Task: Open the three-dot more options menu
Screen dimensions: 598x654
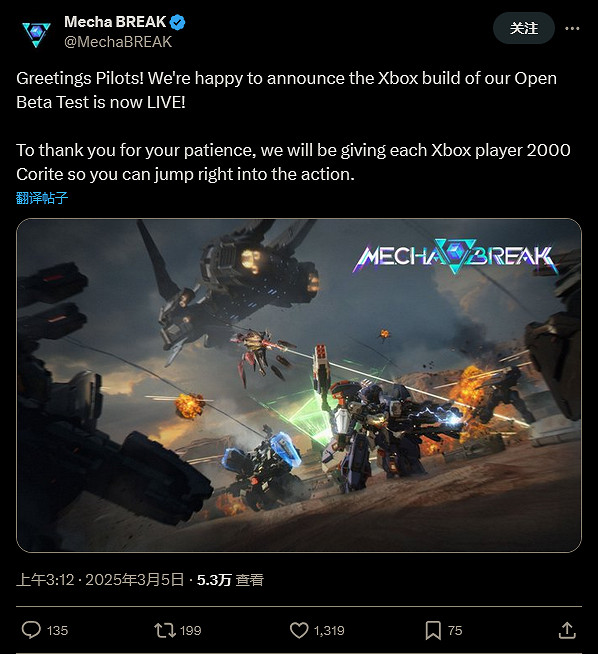Action: (572, 28)
